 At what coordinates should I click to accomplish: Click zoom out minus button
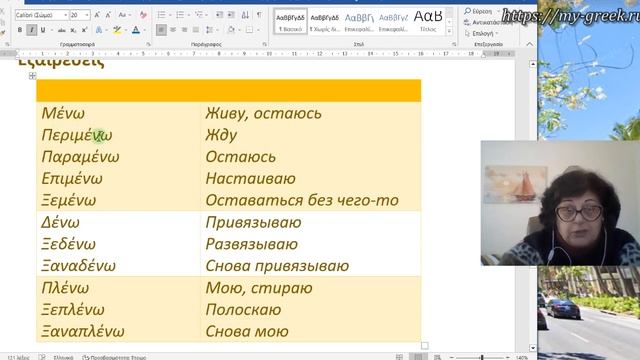(451, 358)
